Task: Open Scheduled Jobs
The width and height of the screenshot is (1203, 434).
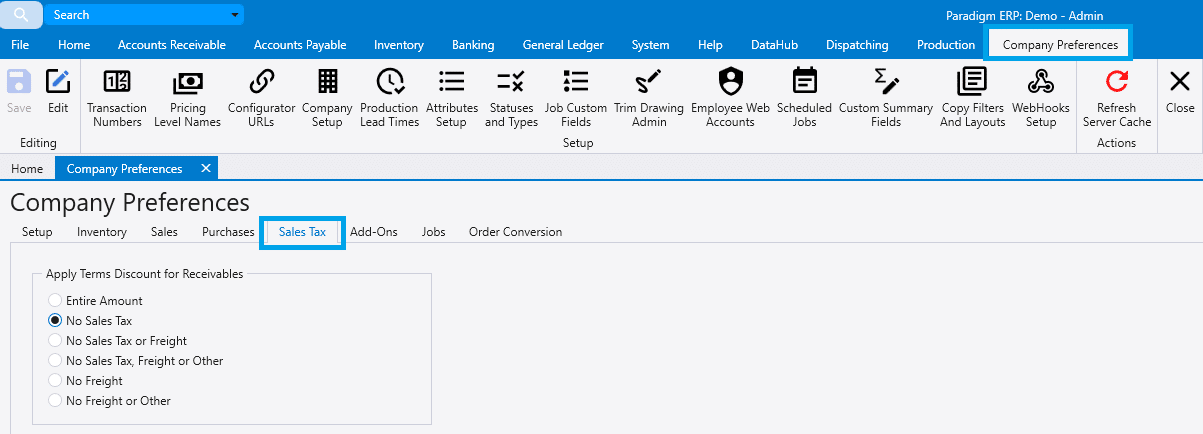Action: (804, 98)
